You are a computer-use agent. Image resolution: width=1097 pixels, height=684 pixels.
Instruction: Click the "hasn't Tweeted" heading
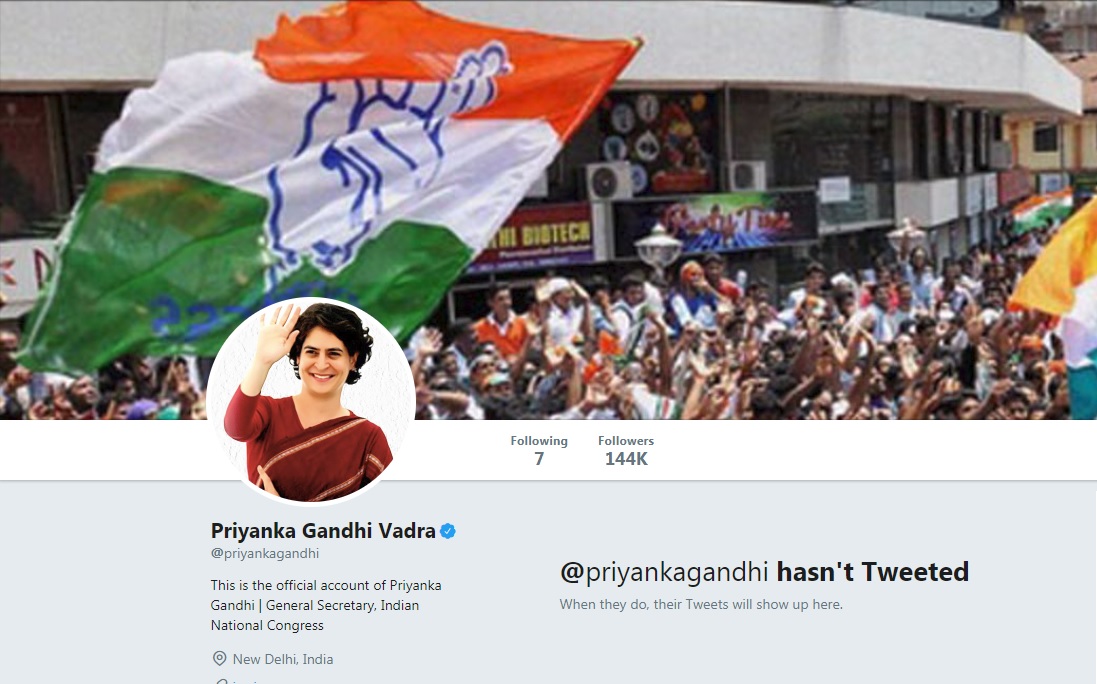pos(872,572)
